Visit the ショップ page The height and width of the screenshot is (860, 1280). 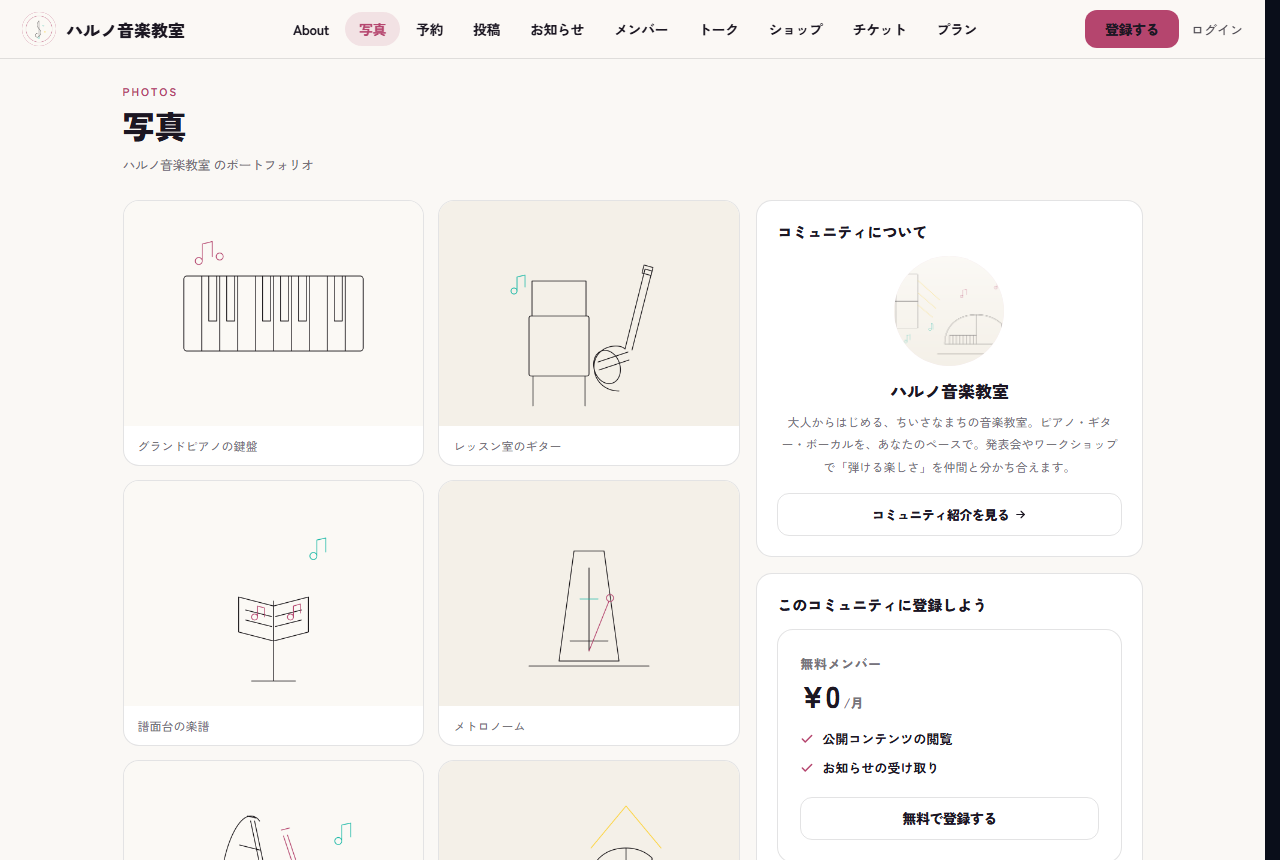coord(796,30)
